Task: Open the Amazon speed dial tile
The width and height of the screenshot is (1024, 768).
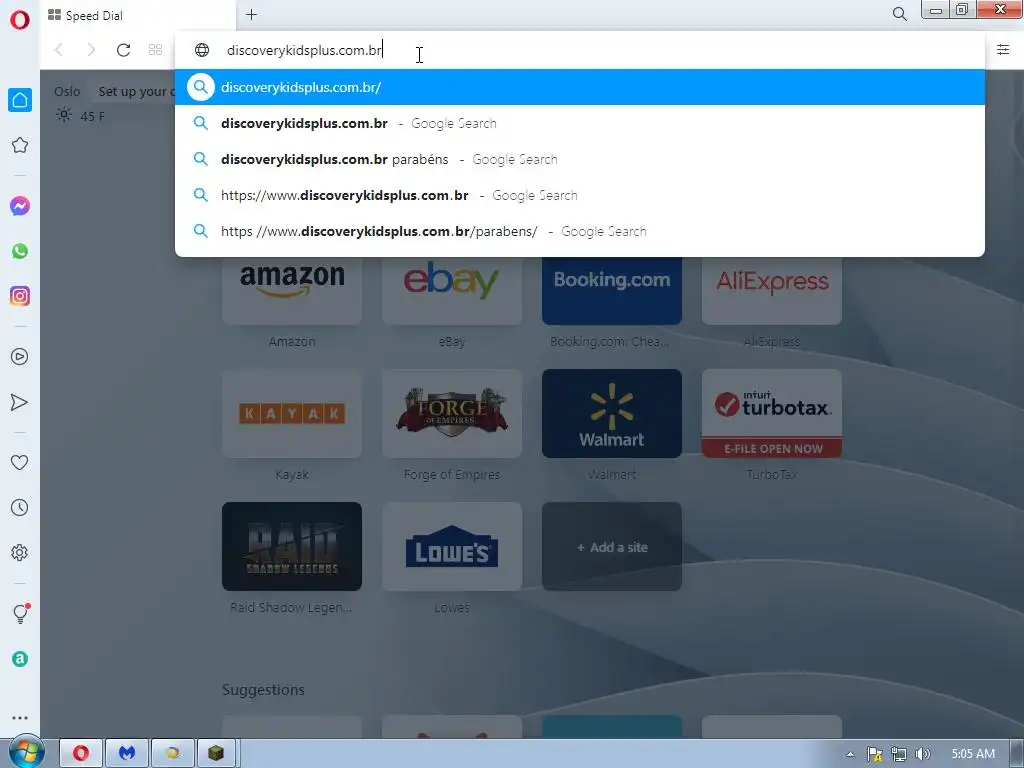Action: click(292, 291)
